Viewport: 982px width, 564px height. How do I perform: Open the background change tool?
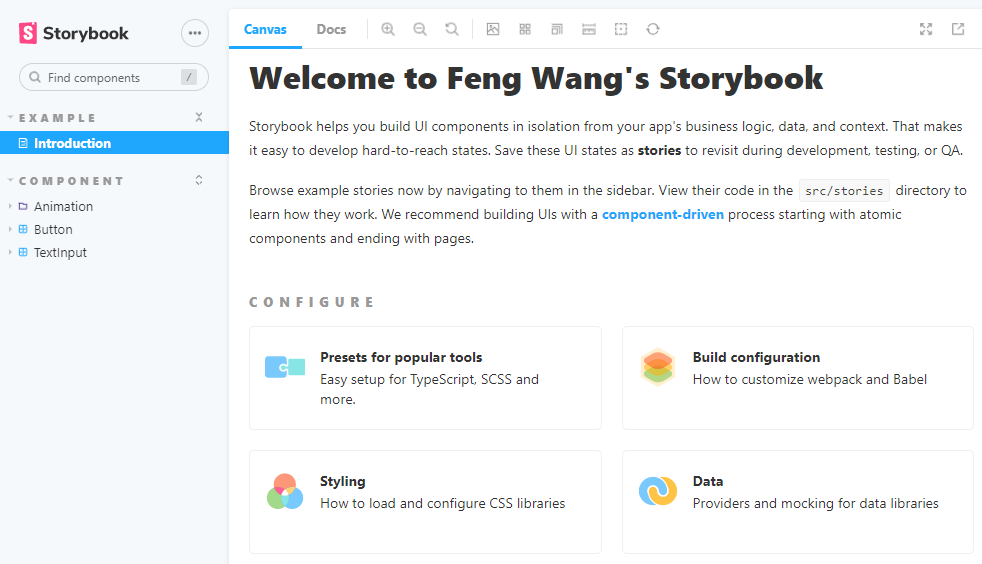(x=493, y=29)
